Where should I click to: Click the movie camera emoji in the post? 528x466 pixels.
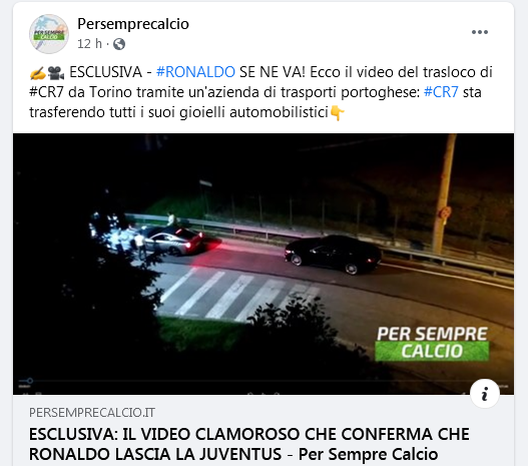[x=56, y=73]
